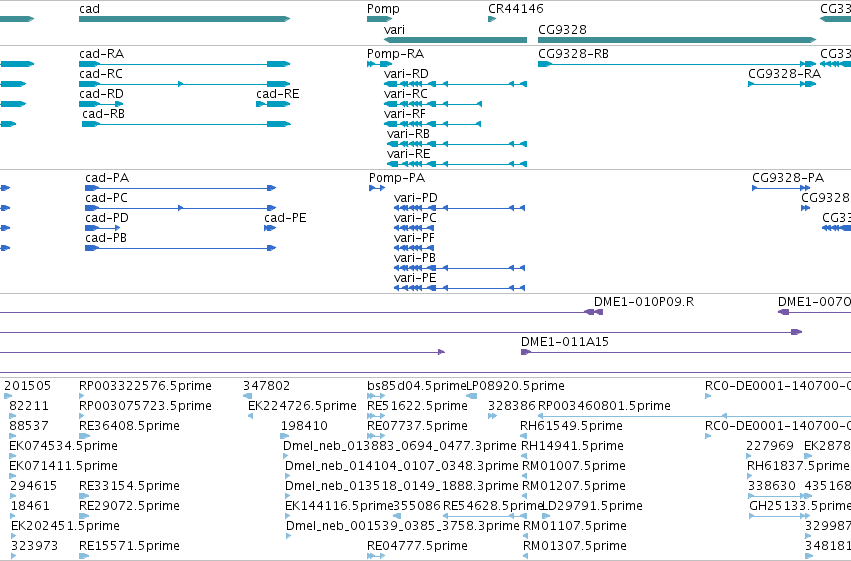Click EST RH14941.5prime

pyautogui.click(x=524, y=456)
